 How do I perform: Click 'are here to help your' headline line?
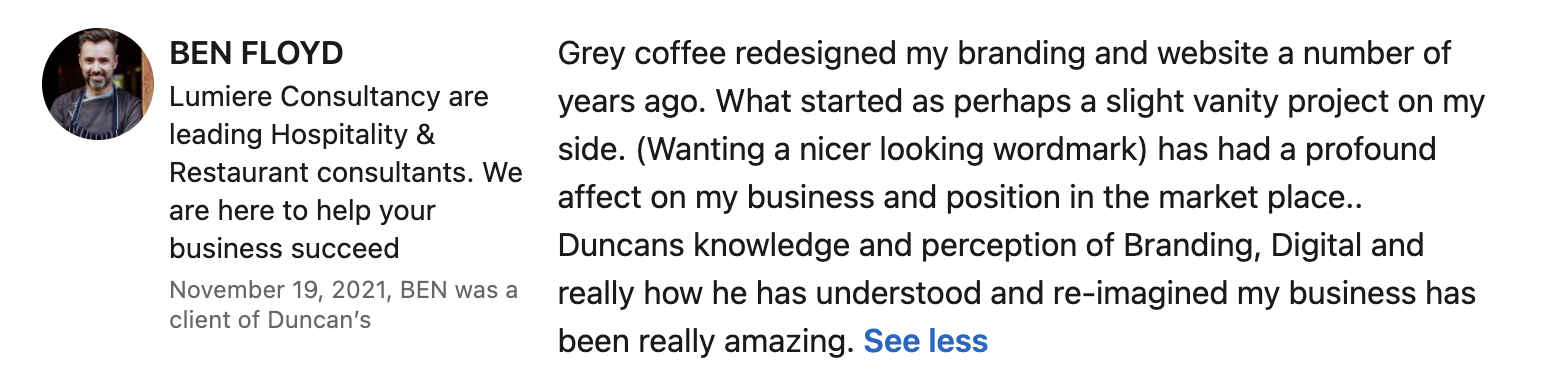point(302,210)
